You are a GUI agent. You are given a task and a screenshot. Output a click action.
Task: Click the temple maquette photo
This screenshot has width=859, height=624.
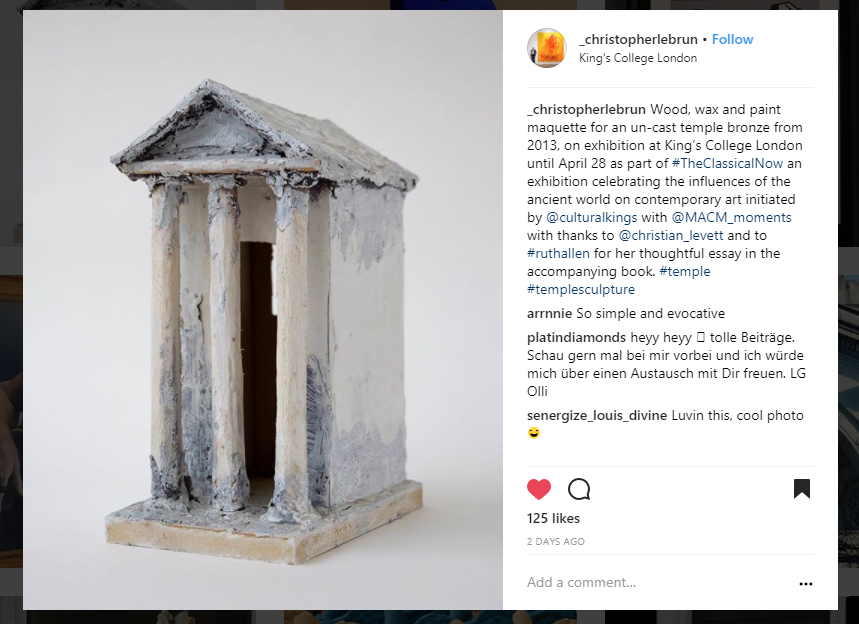(263, 310)
